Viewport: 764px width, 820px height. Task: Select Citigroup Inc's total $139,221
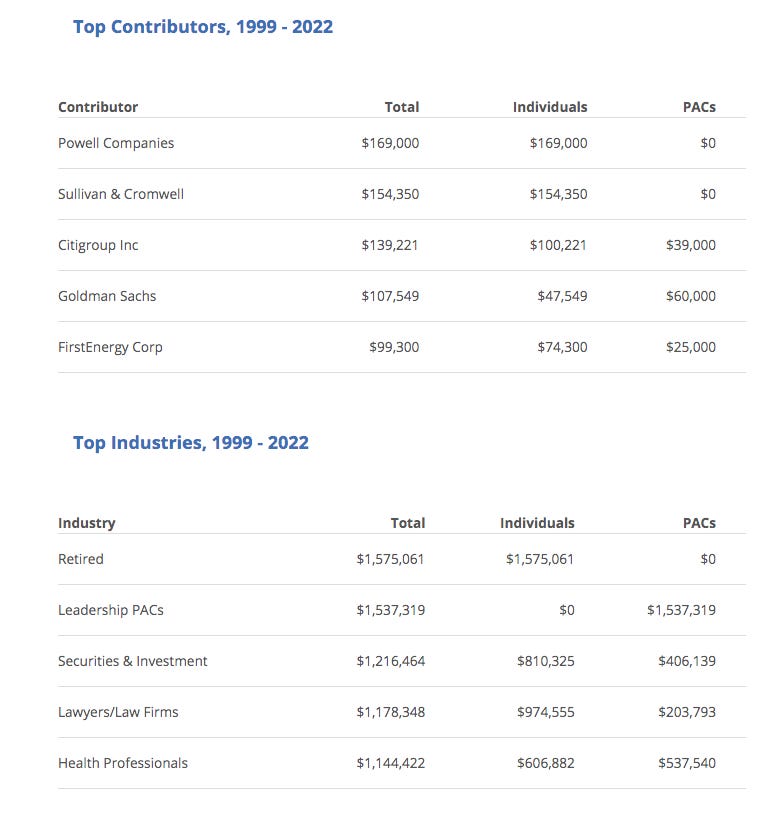click(390, 245)
